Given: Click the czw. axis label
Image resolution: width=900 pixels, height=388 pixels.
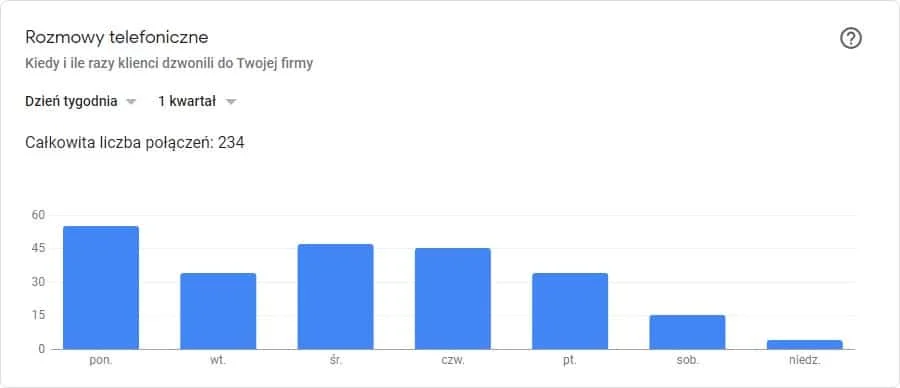Looking at the screenshot, I should point(453,362).
